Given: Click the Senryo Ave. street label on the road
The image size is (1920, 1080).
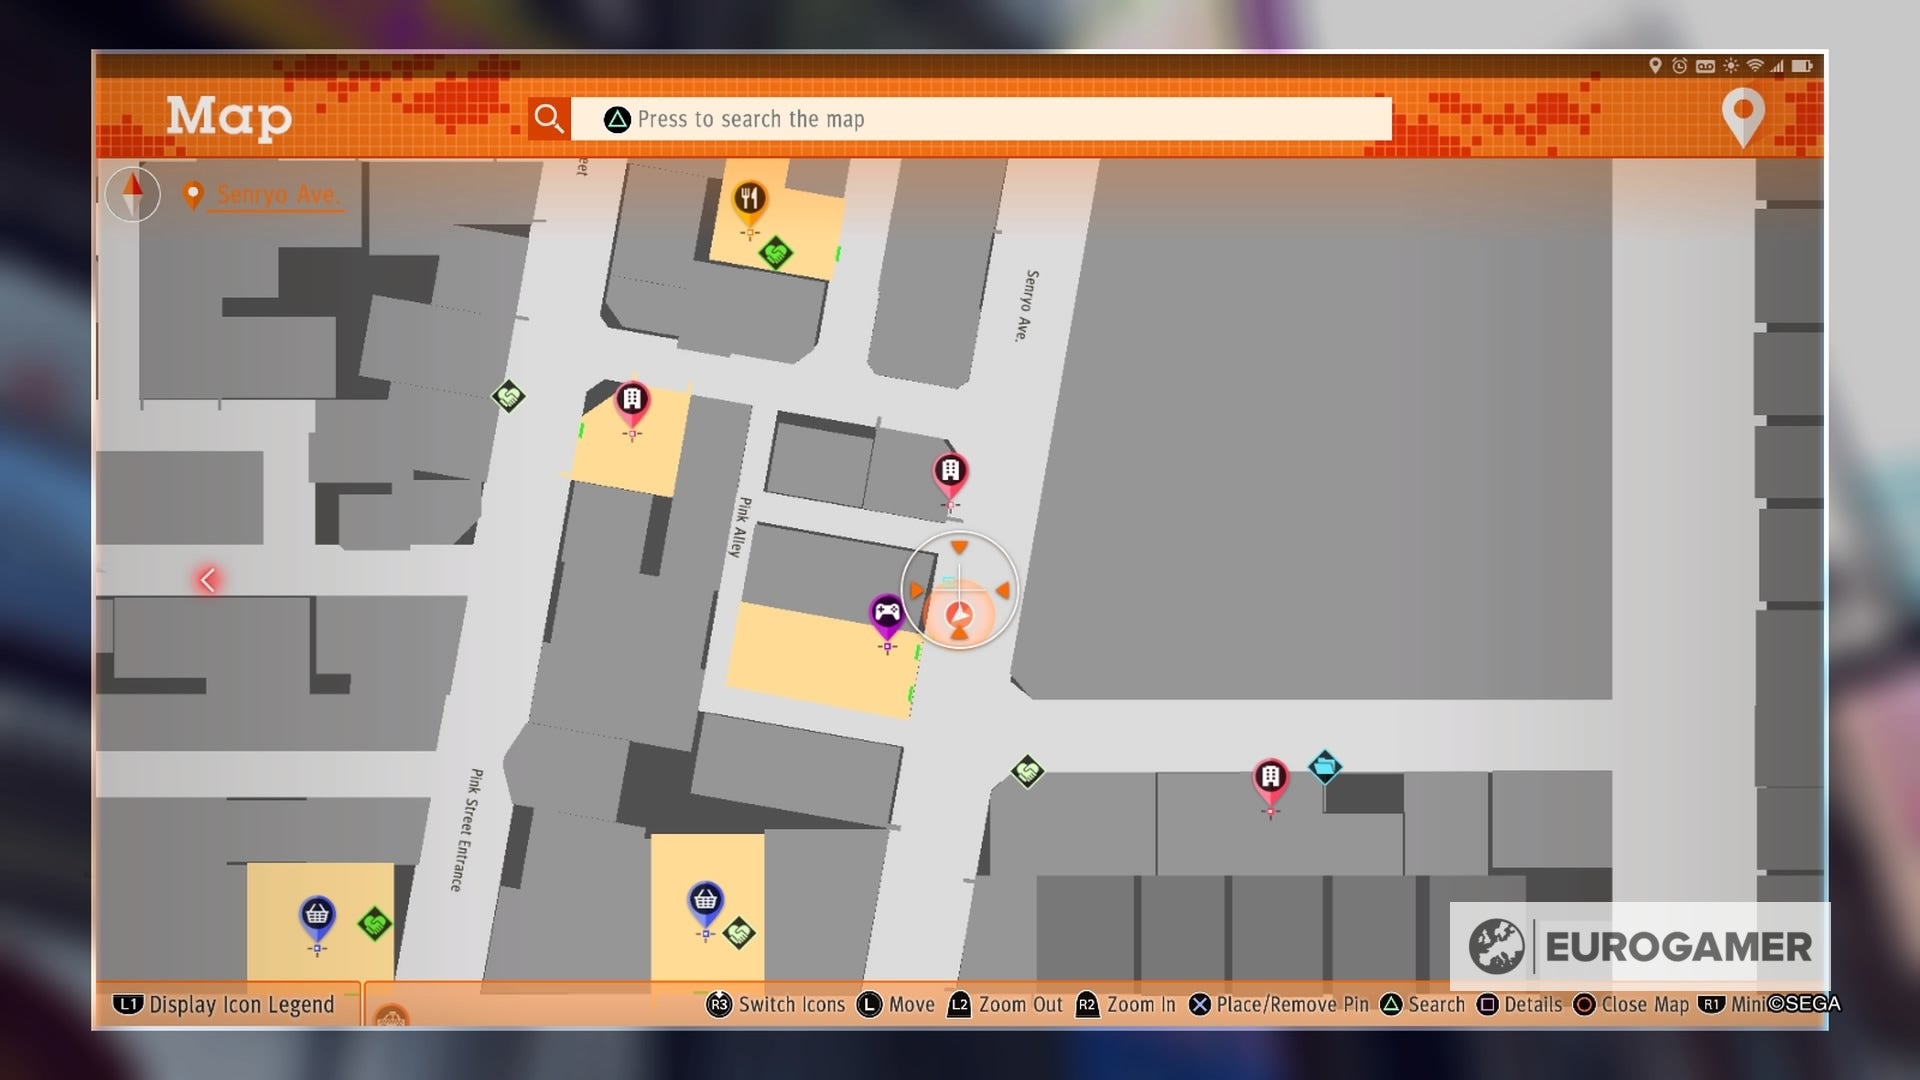Looking at the screenshot, I should click(1027, 306).
